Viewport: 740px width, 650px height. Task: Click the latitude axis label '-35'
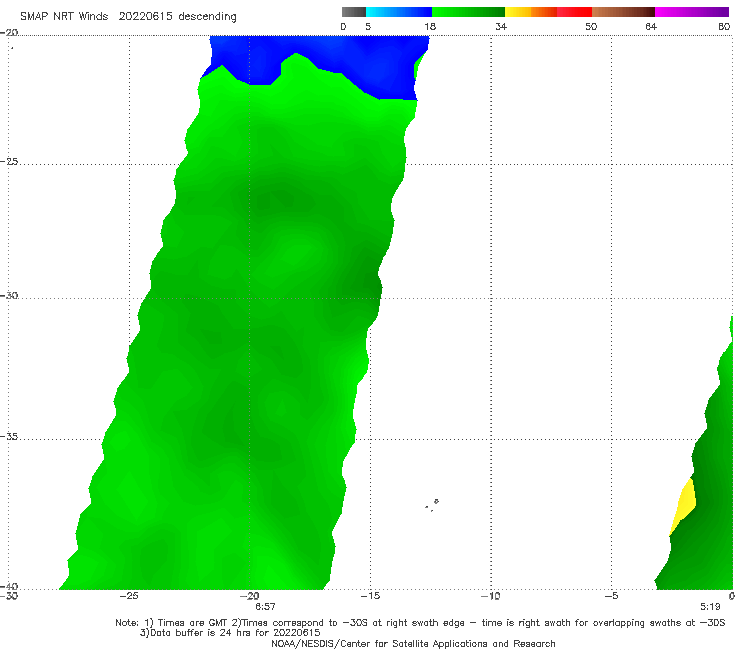[x=9, y=437]
